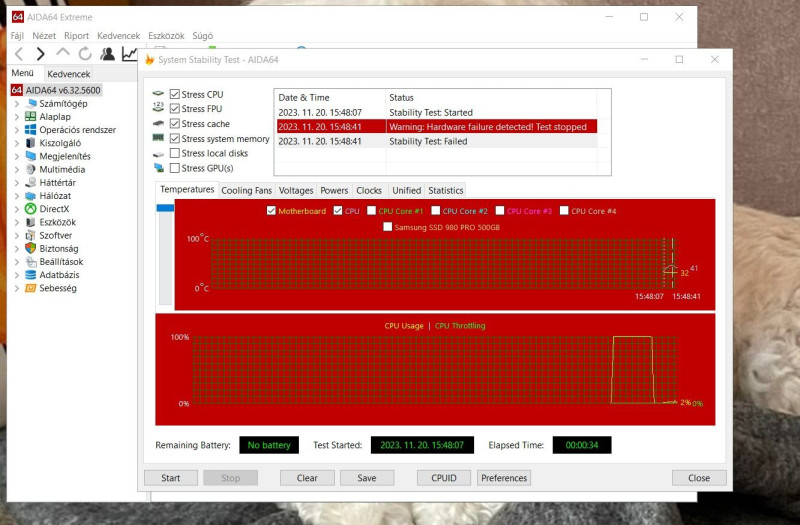
Task: Click the Kiszolgáló server icon
Action: pyautogui.click(x=31, y=143)
